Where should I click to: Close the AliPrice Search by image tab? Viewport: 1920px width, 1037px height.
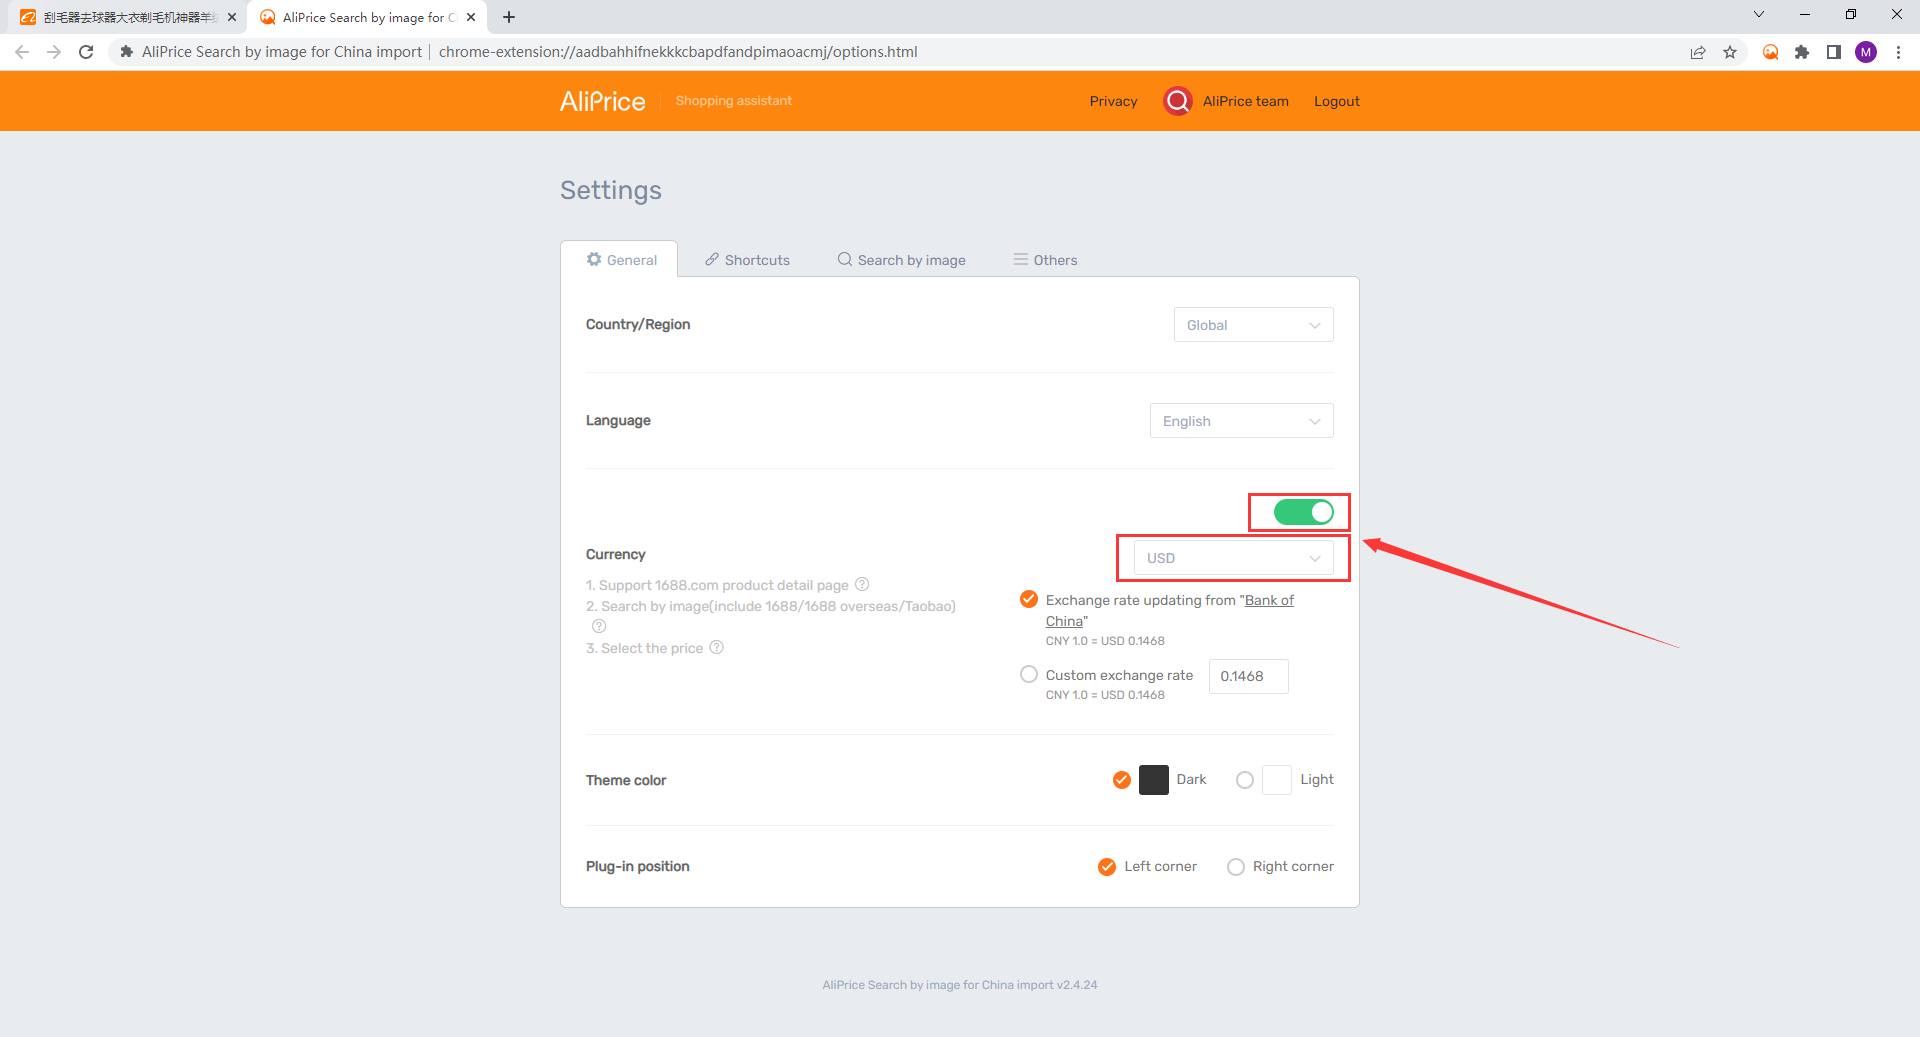[x=471, y=17]
